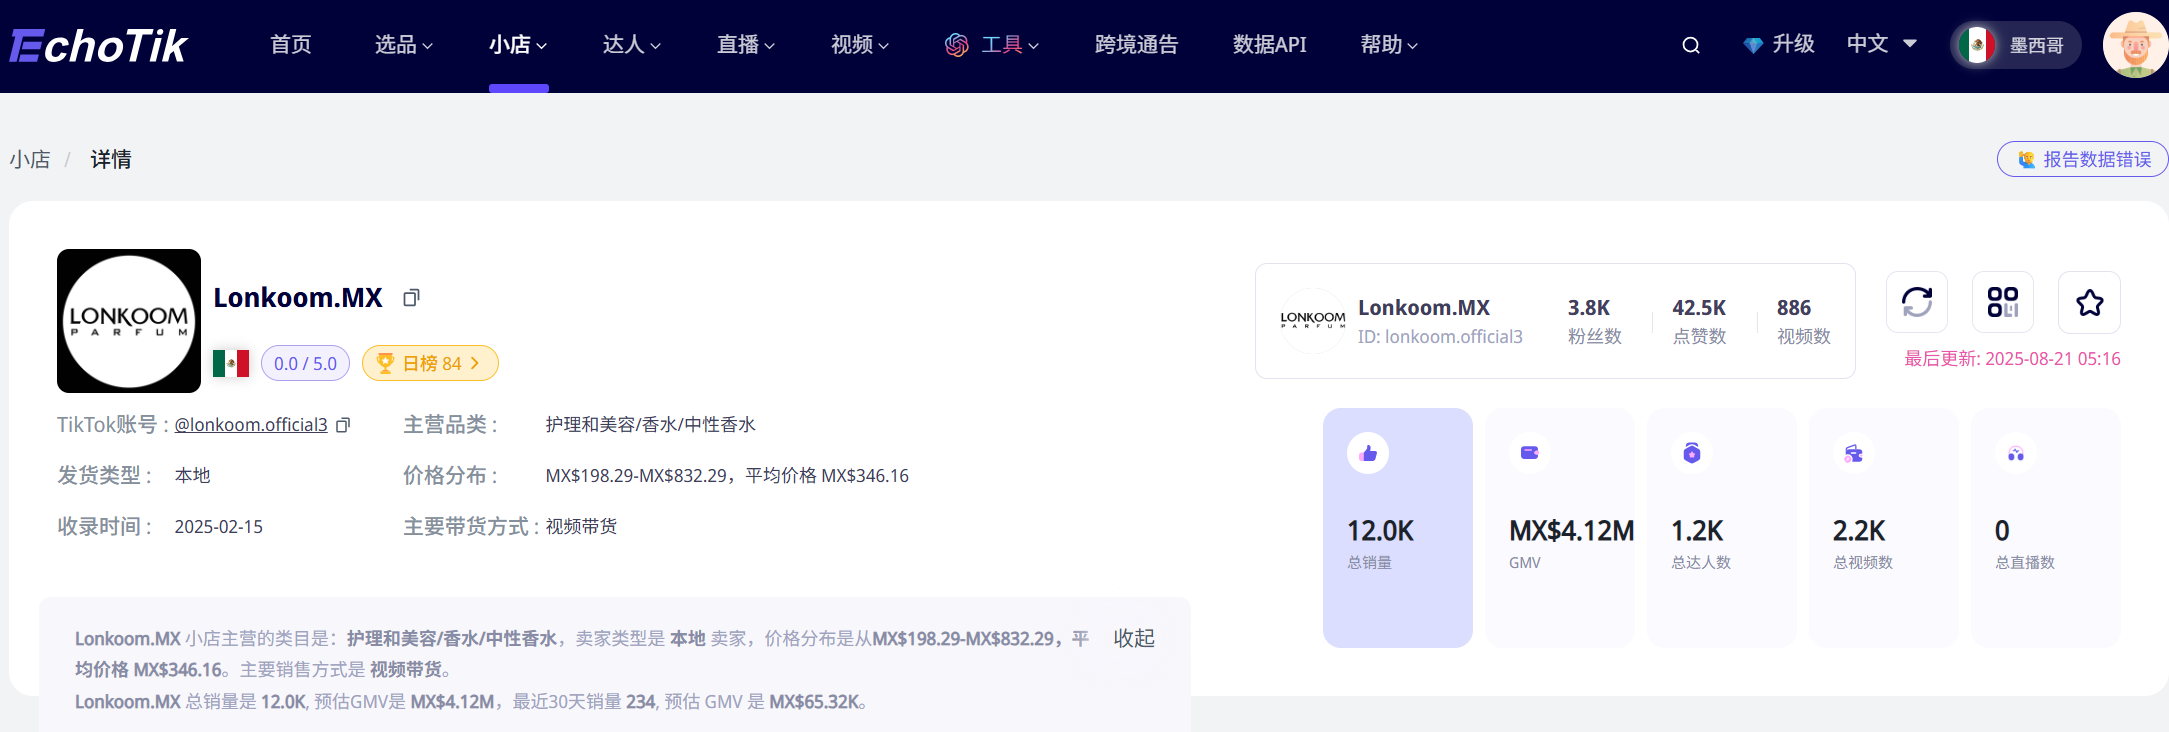Expand the 直播 dropdown menu
The width and height of the screenshot is (2169, 732).
click(746, 45)
